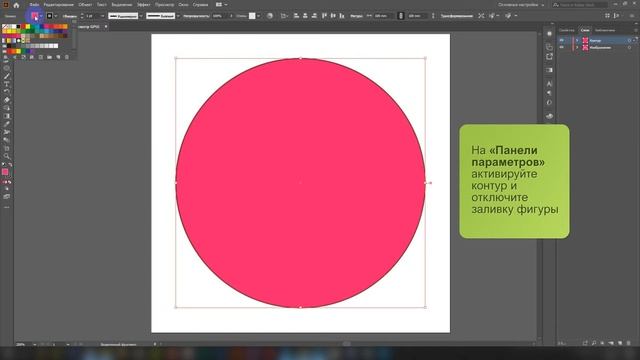Click the opacity percentage field
This screenshot has height=360, width=640.
point(219,16)
